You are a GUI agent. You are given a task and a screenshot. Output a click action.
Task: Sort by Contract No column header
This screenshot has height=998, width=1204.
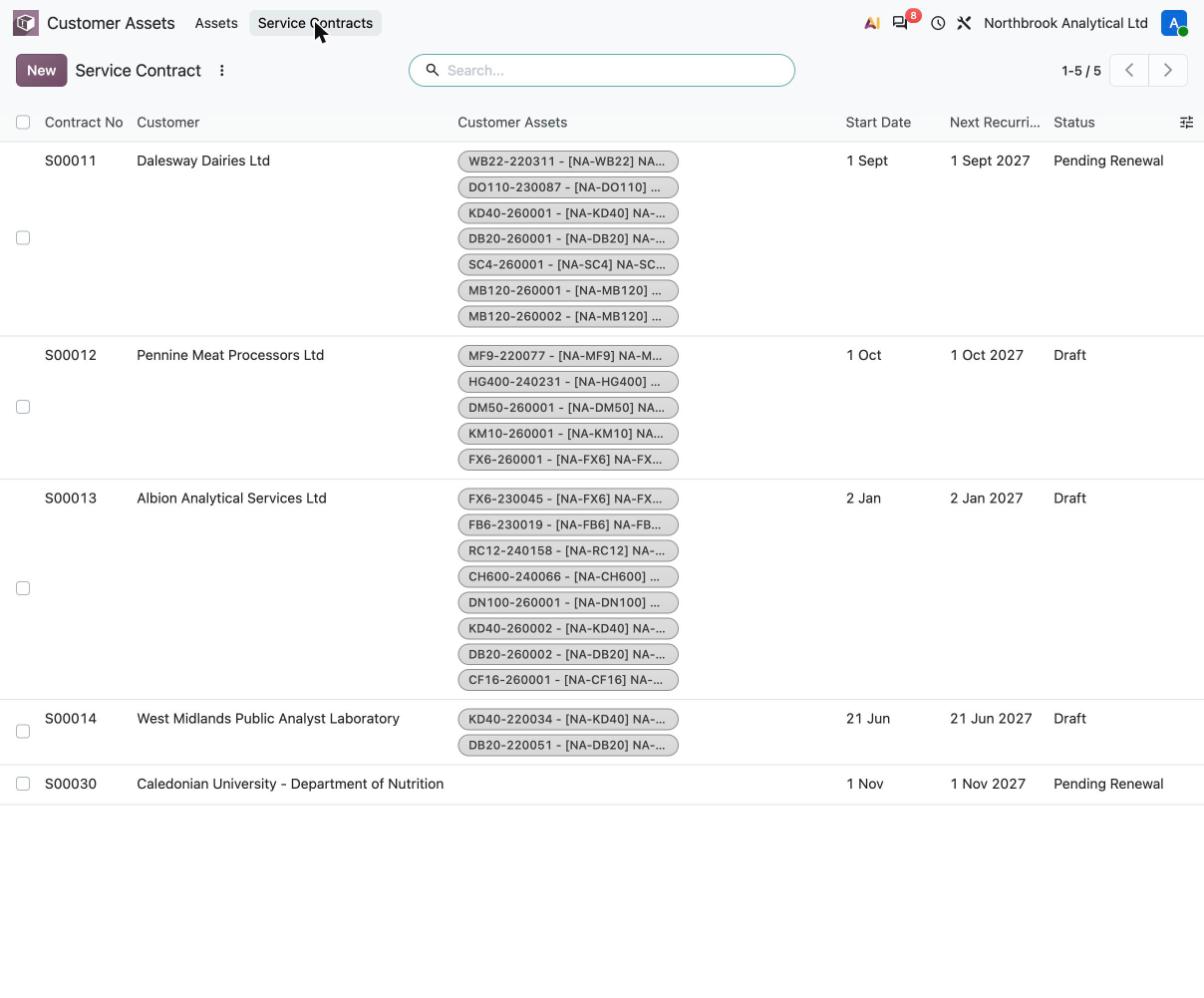tap(84, 122)
